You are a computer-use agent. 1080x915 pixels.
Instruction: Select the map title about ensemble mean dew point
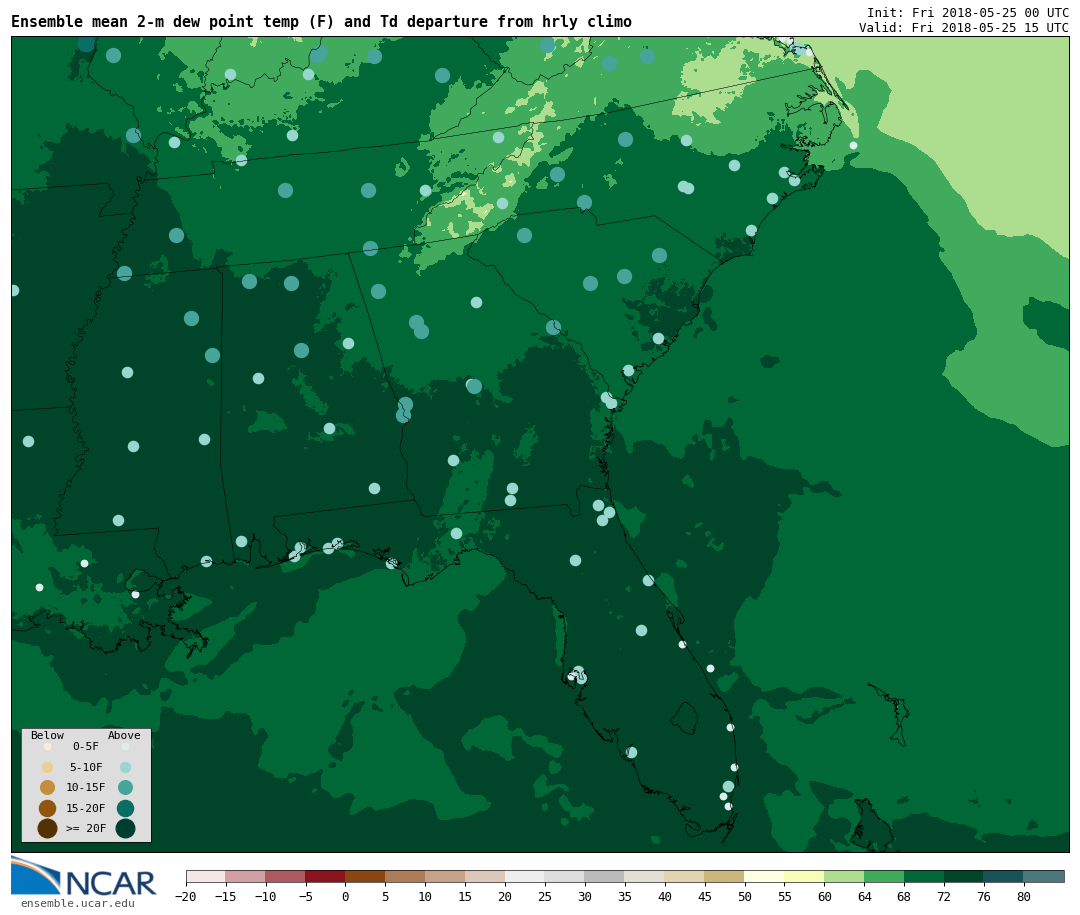coord(321,21)
